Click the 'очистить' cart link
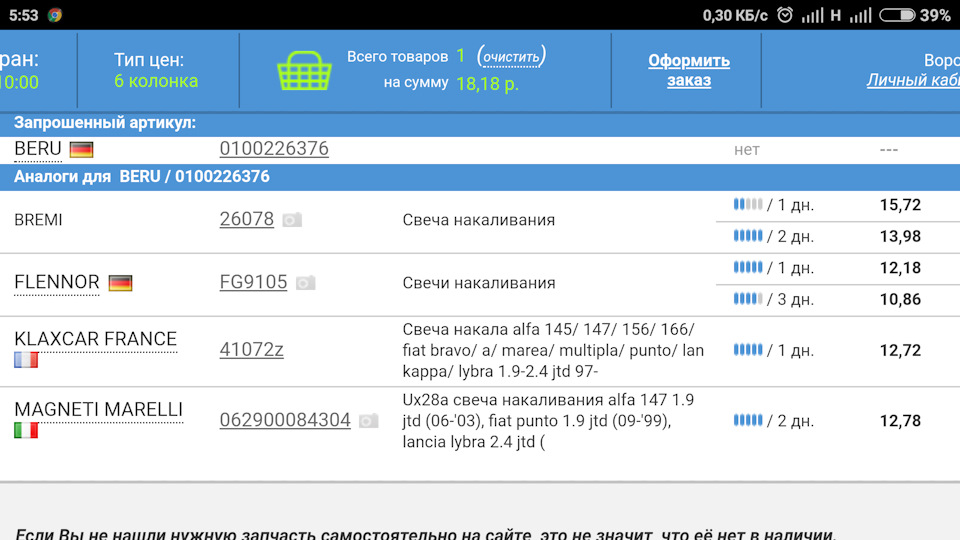Image resolution: width=960 pixels, height=540 pixels. click(x=511, y=57)
